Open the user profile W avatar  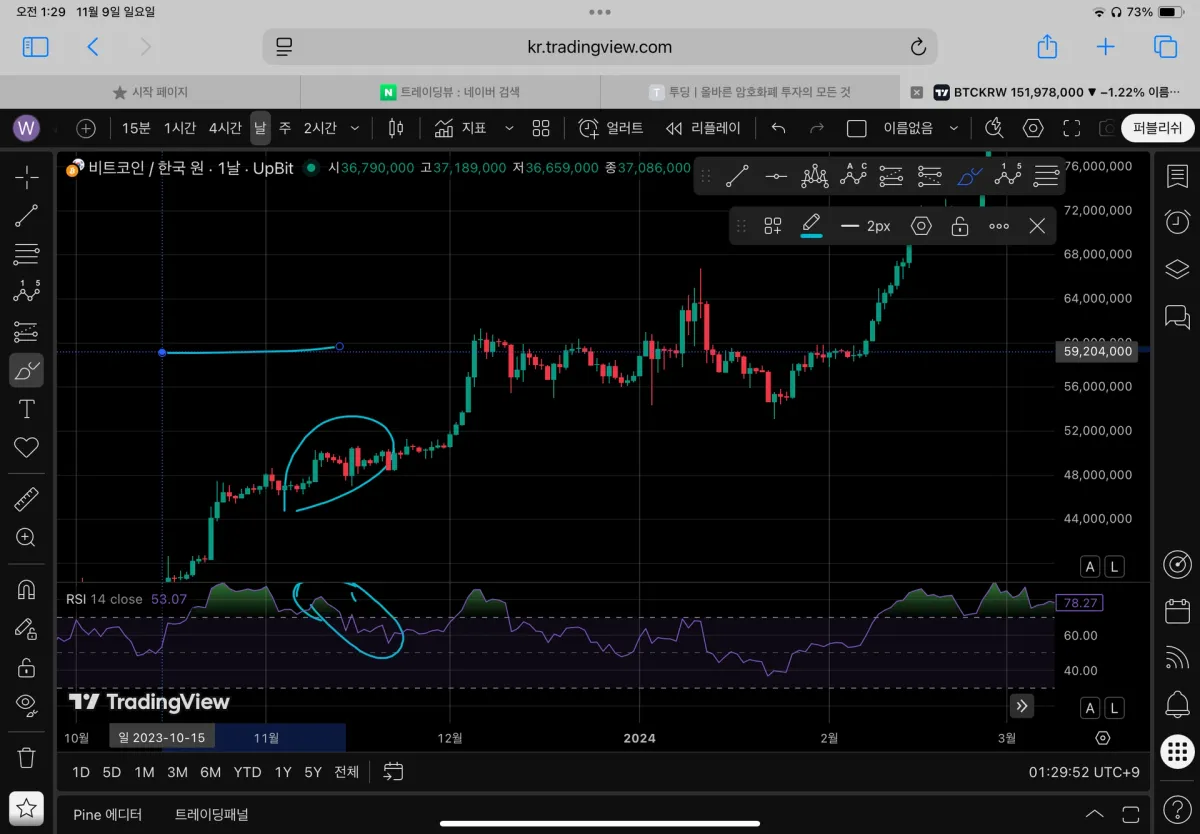click(x=27, y=128)
